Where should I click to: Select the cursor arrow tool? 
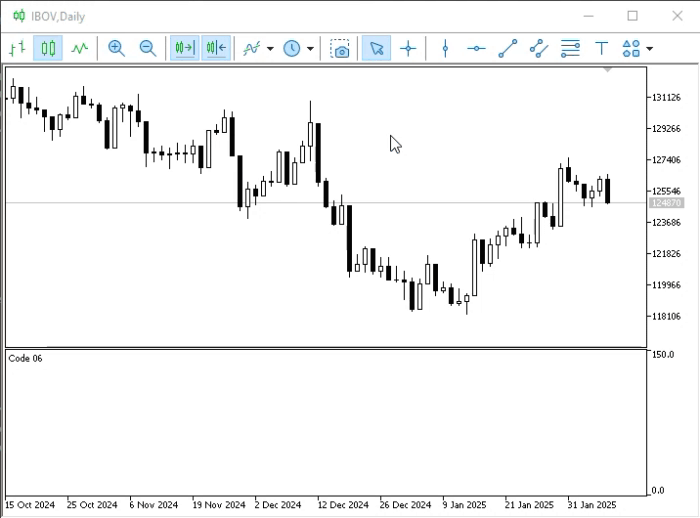376,48
